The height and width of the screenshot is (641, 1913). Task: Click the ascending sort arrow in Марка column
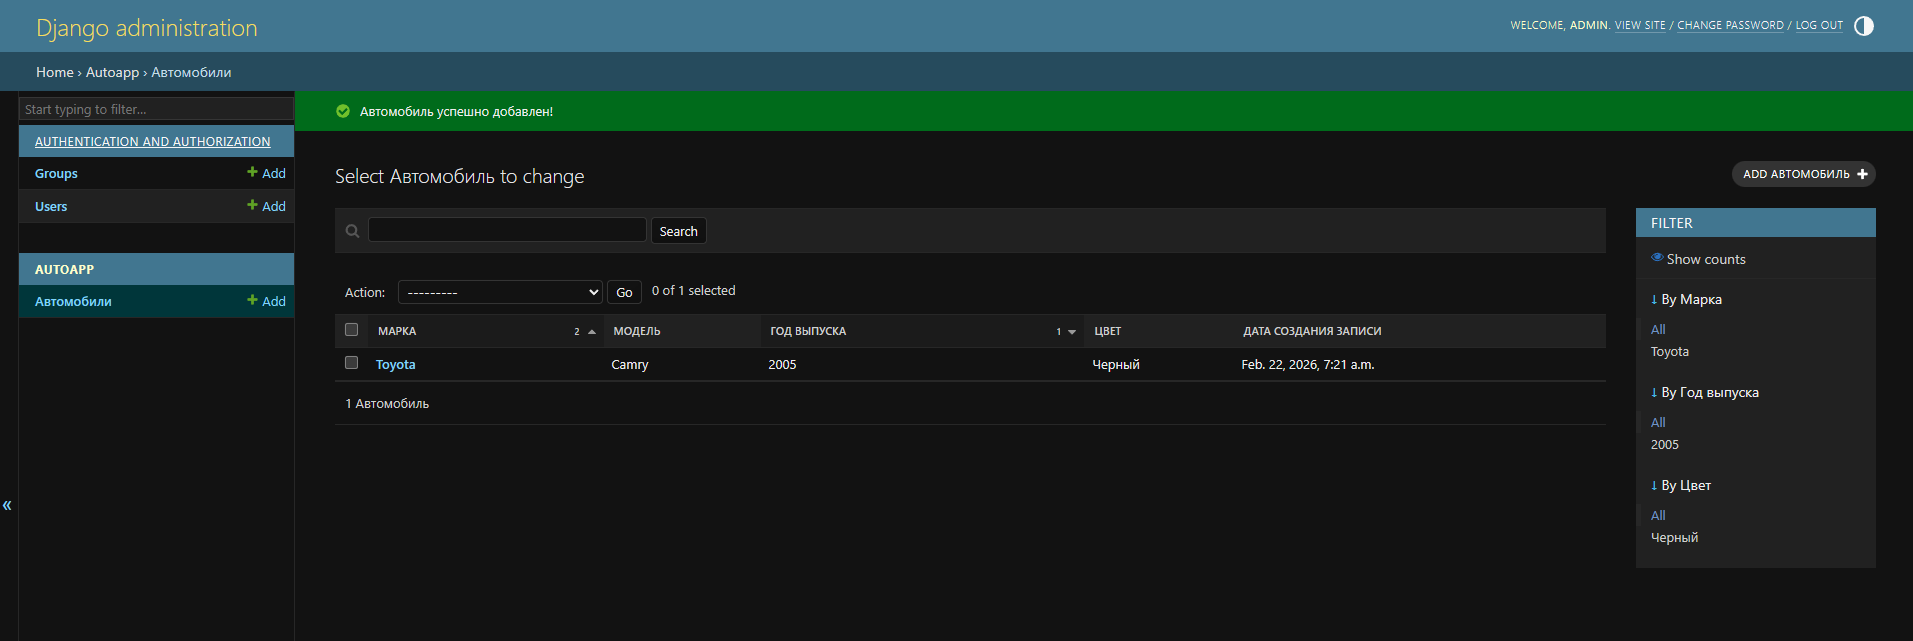(592, 332)
